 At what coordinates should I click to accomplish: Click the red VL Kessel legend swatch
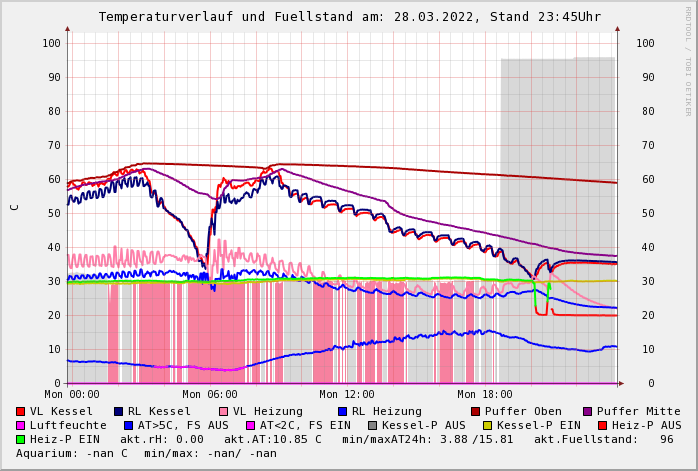click(20, 411)
